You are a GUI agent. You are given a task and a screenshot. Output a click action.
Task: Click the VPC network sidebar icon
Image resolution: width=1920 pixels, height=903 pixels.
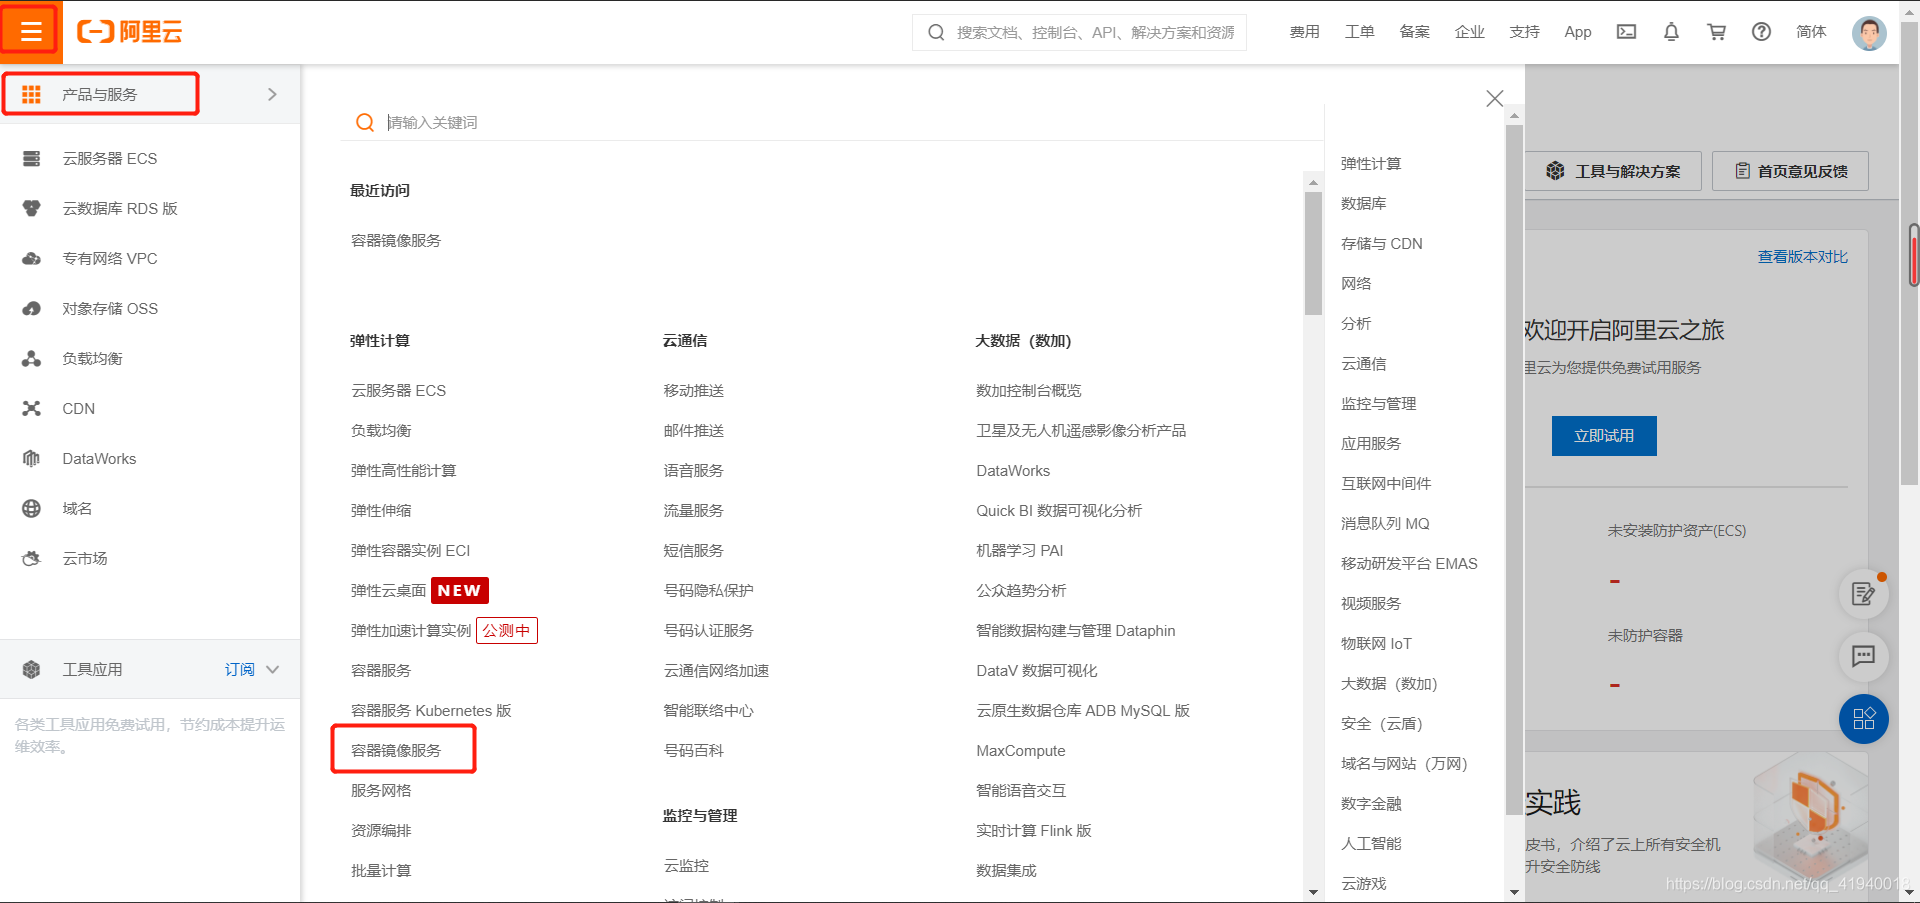pos(31,258)
